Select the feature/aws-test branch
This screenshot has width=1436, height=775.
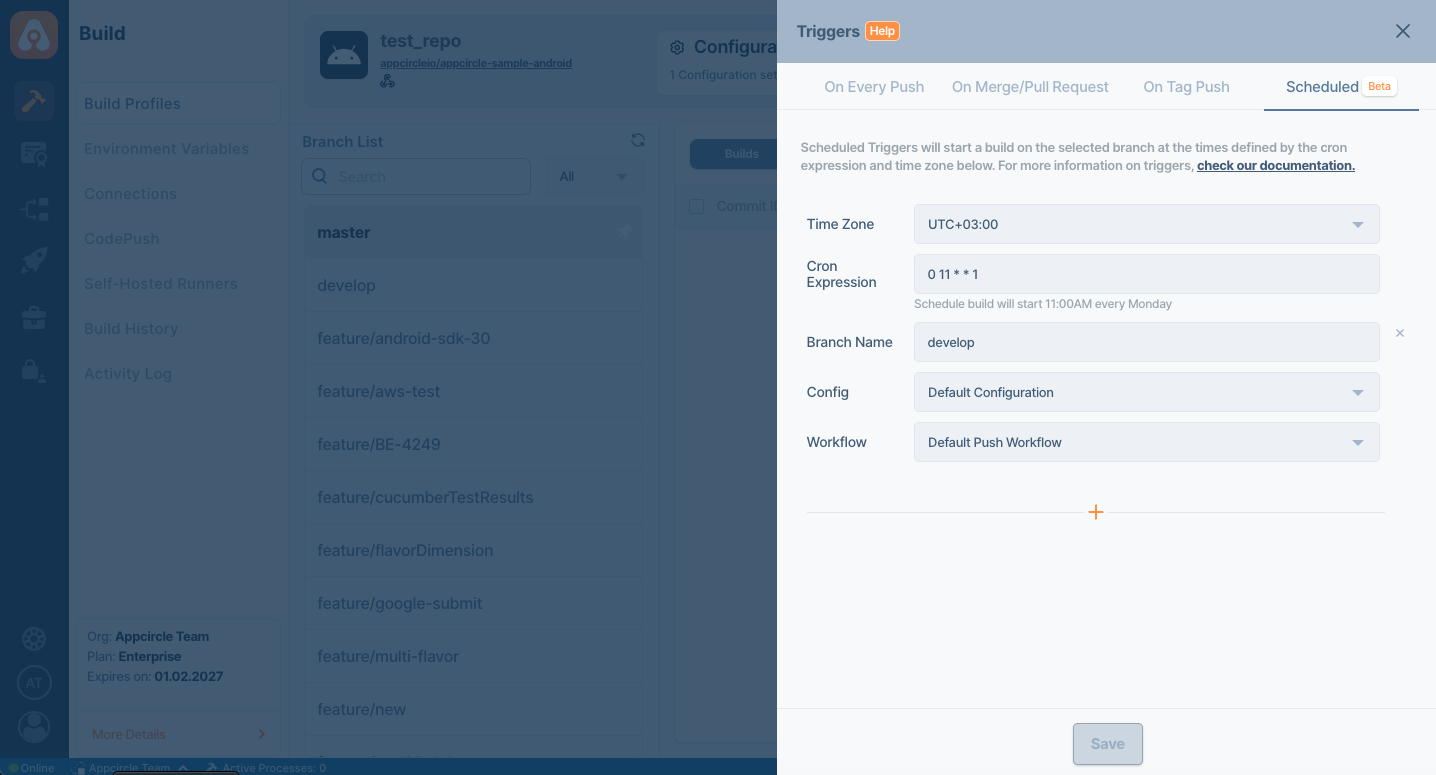pos(473,391)
